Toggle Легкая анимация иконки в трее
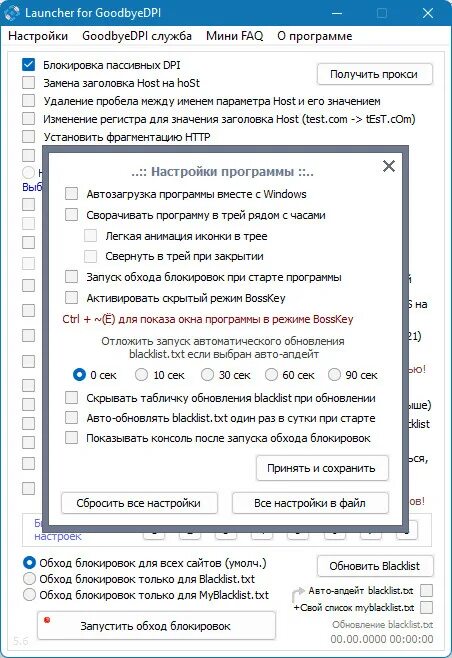 pyautogui.click(x=90, y=235)
